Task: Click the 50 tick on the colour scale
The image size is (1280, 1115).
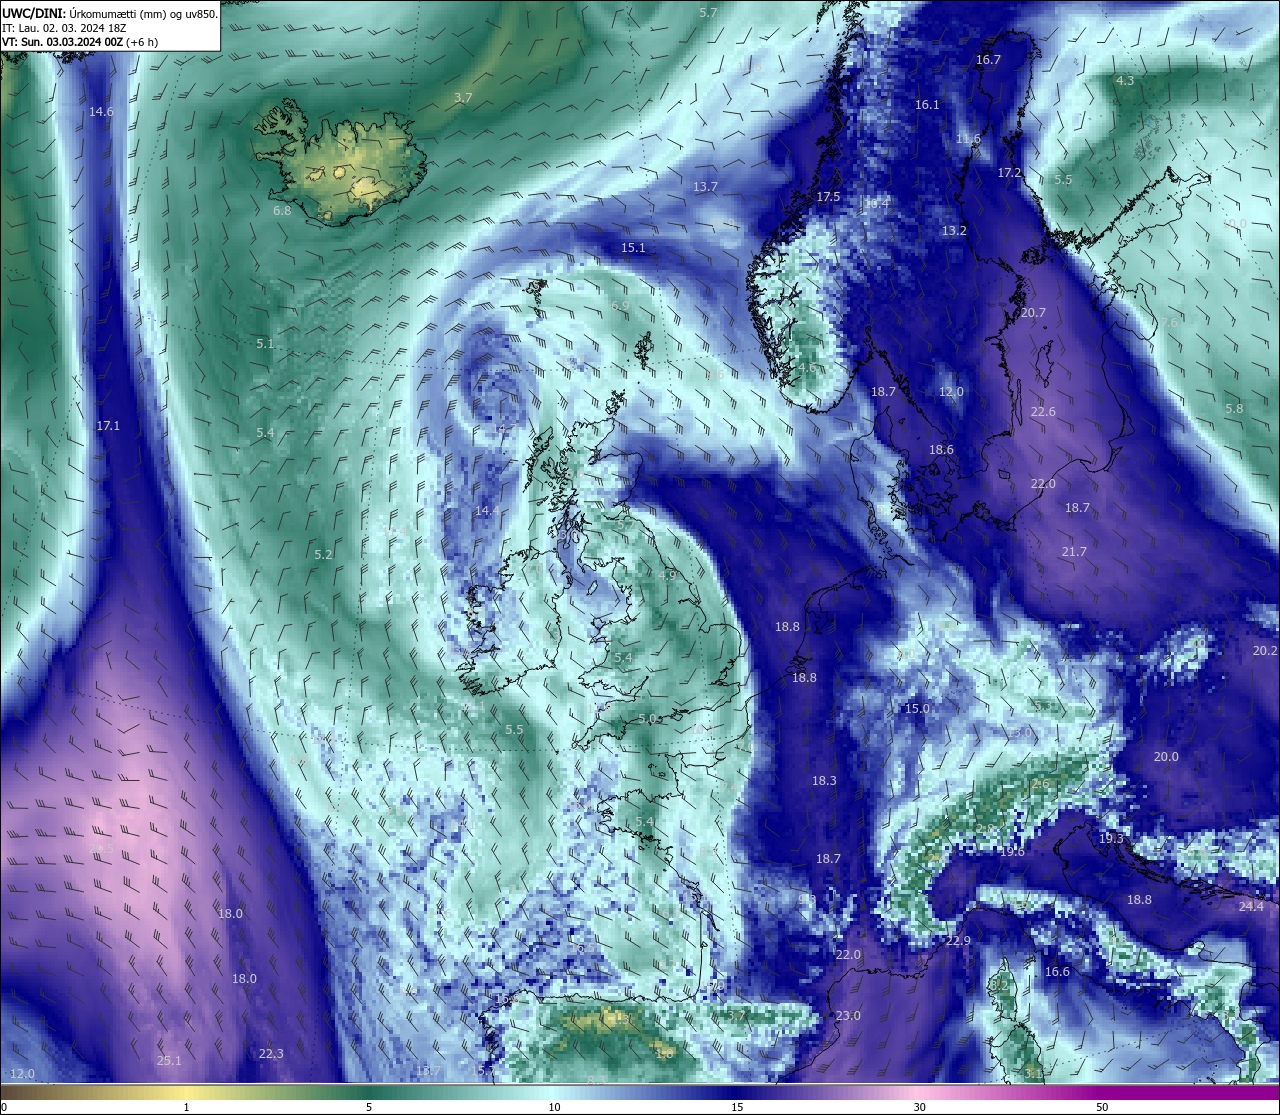Action: click(x=1102, y=1107)
